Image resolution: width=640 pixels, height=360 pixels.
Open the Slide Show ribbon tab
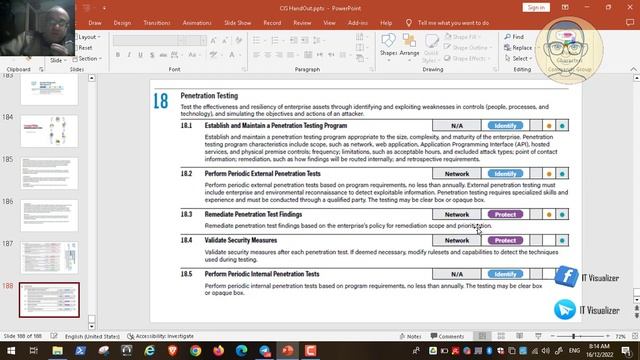click(238, 23)
